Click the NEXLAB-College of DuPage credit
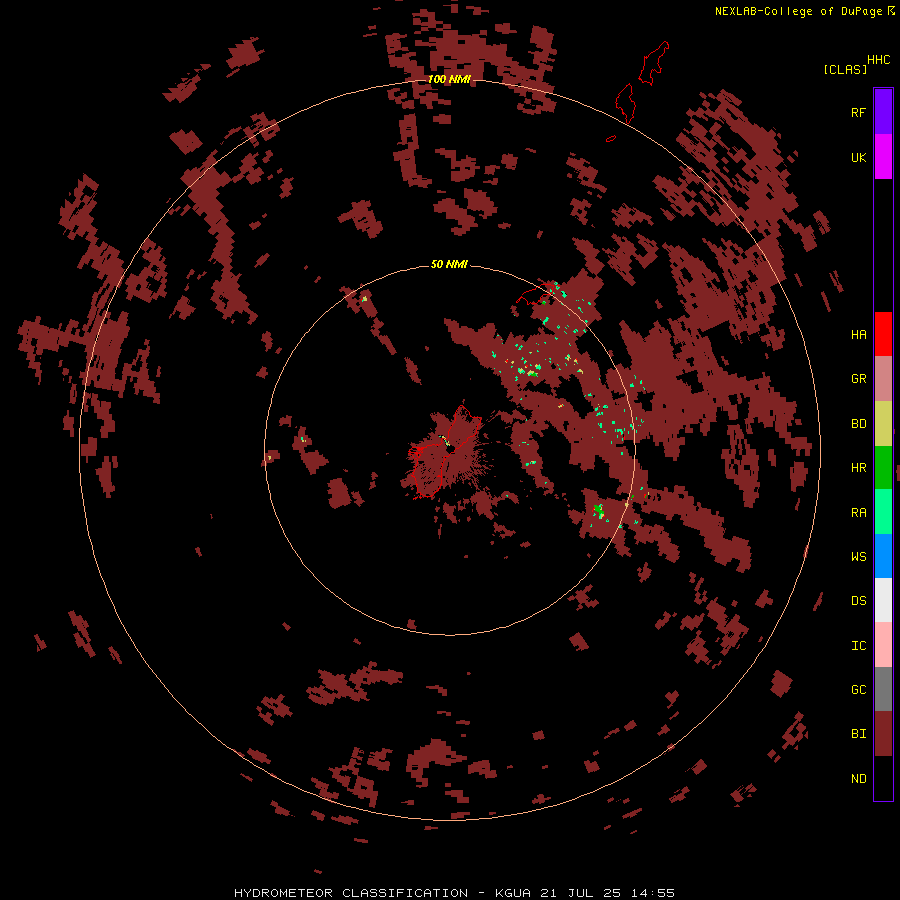This screenshot has width=900, height=900. click(x=798, y=11)
